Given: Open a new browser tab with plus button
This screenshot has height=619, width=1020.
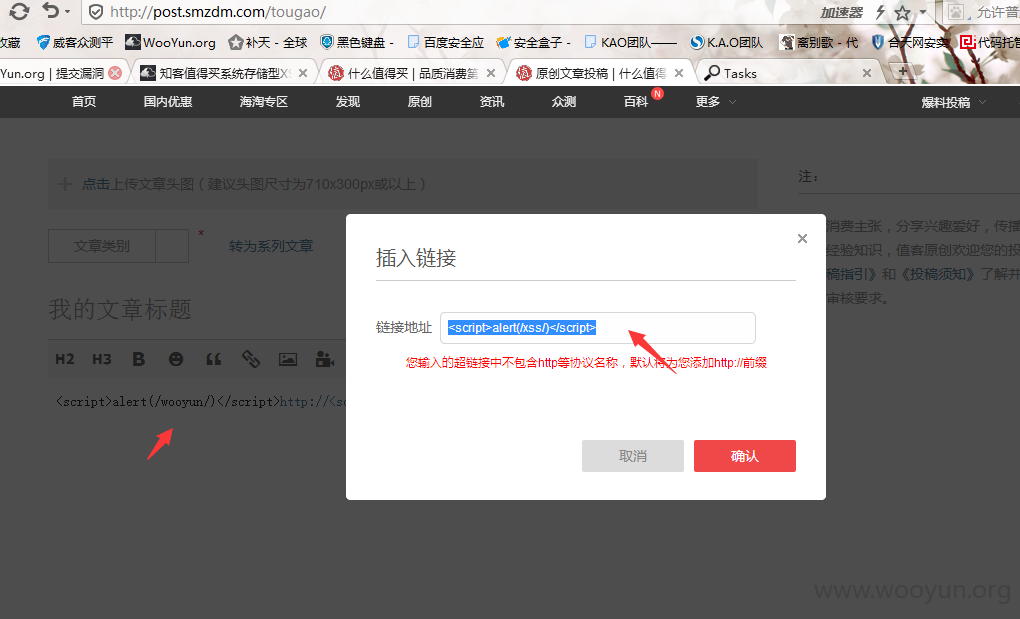Looking at the screenshot, I should click(902, 72).
